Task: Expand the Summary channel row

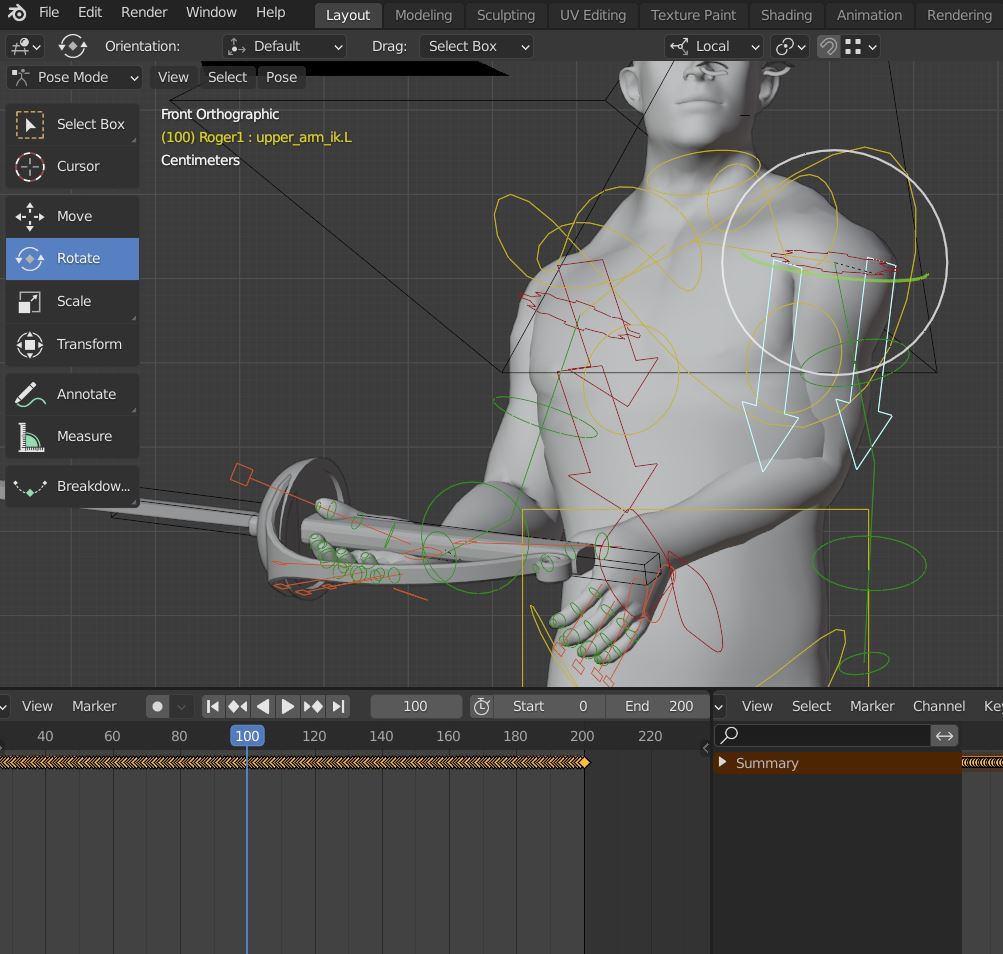Action: point(722,763)
